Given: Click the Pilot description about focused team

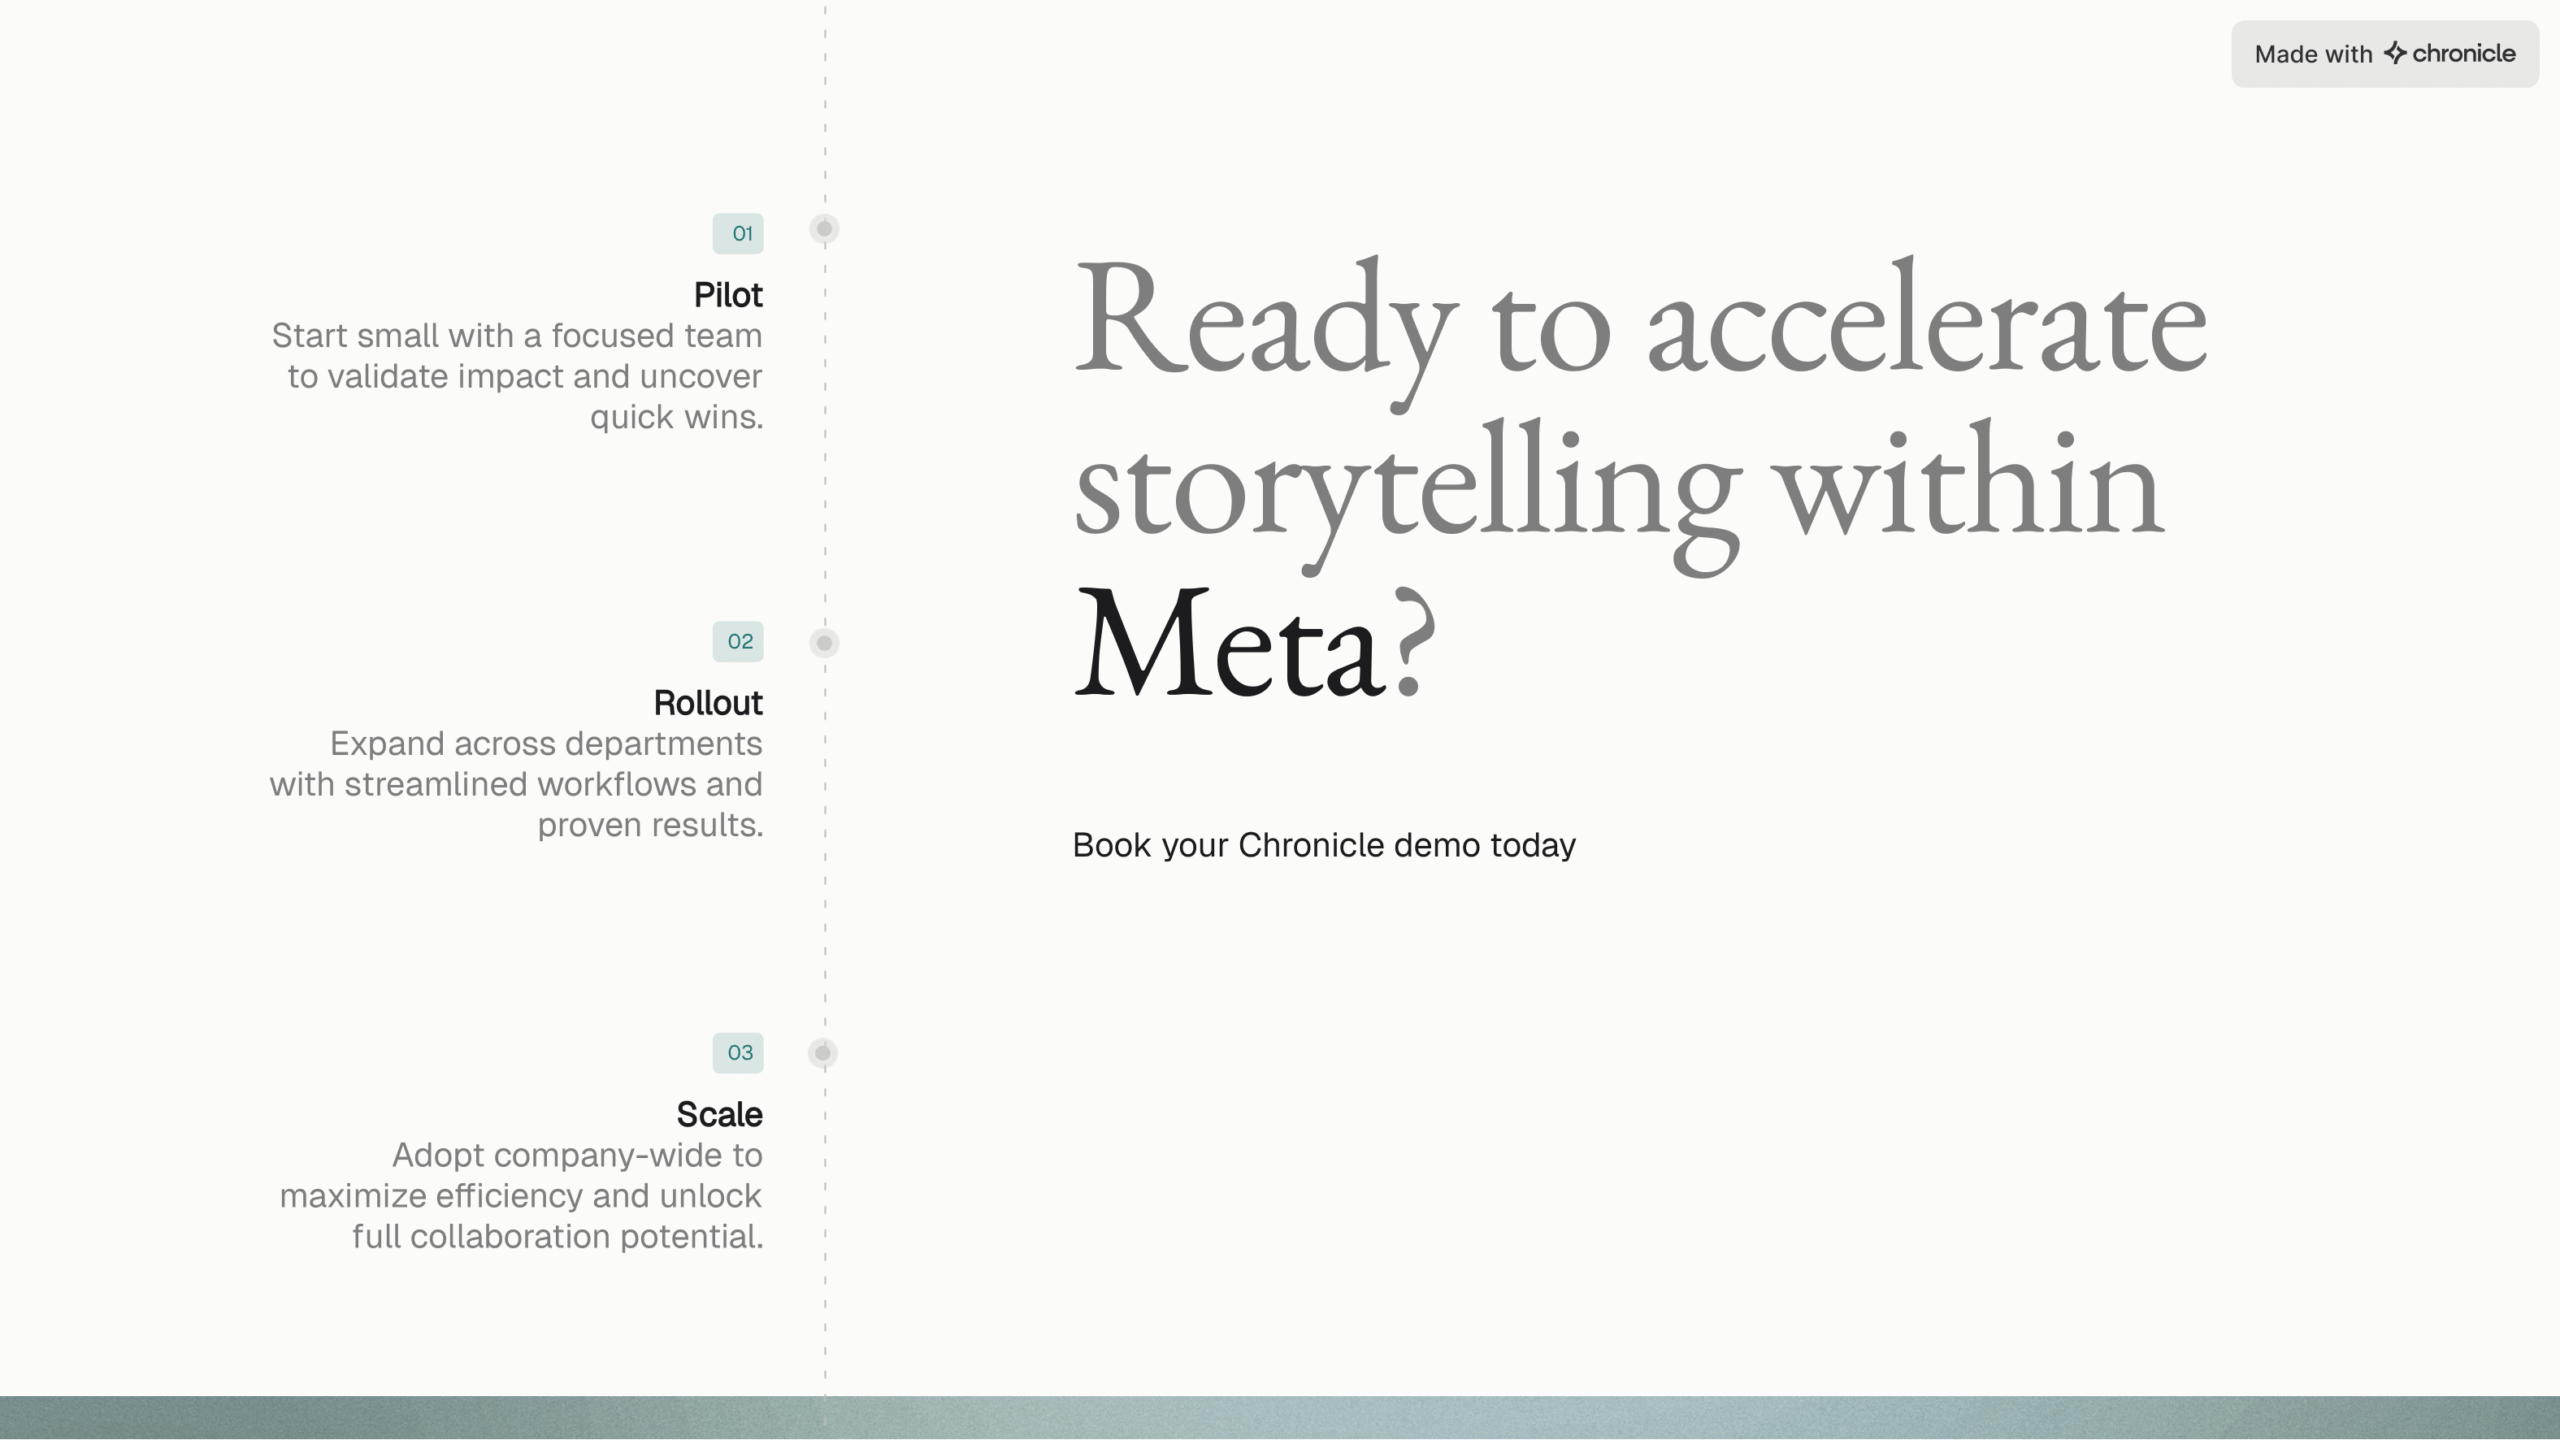Looking at the screenshot, I should click(517, 376).
